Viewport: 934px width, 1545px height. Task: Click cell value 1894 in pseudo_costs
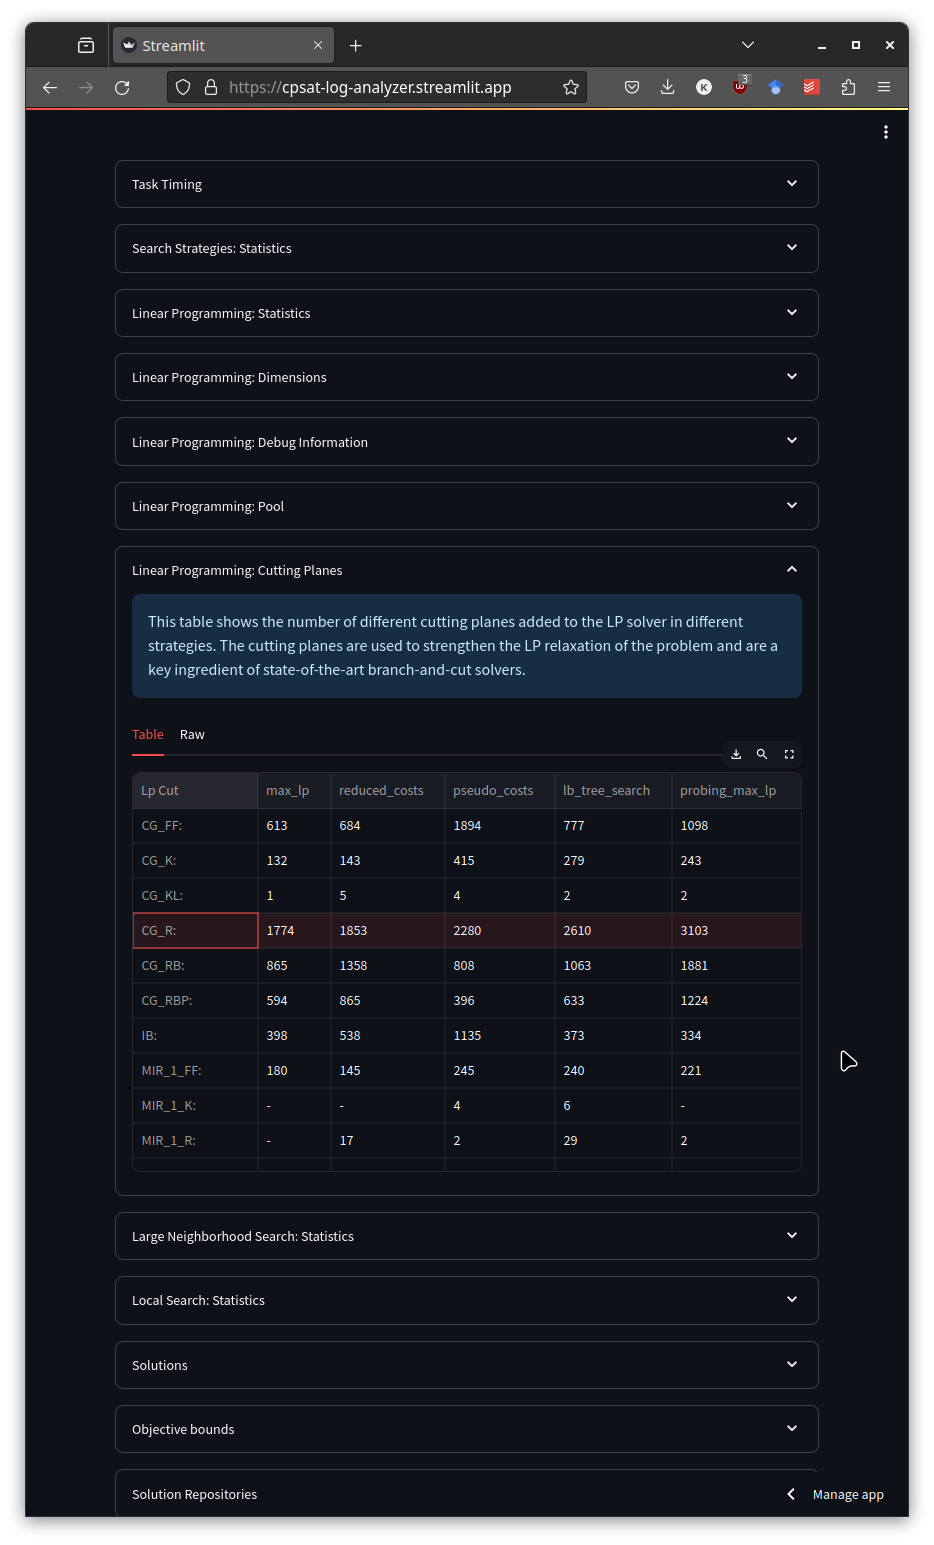click(499, 826)
